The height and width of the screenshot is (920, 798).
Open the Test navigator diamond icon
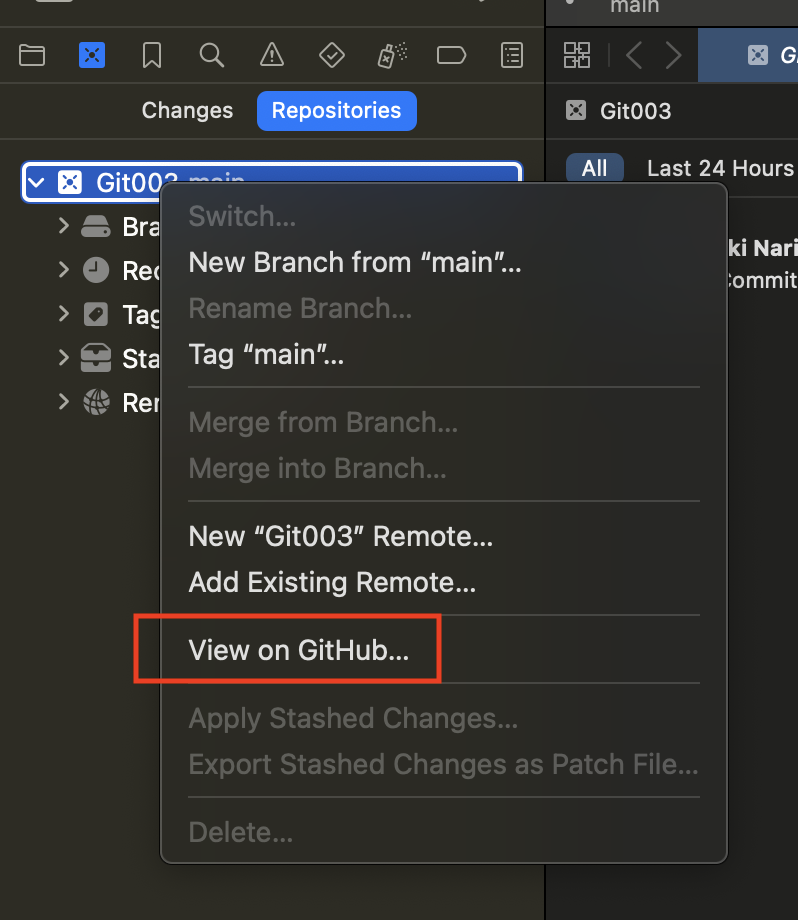332,56
